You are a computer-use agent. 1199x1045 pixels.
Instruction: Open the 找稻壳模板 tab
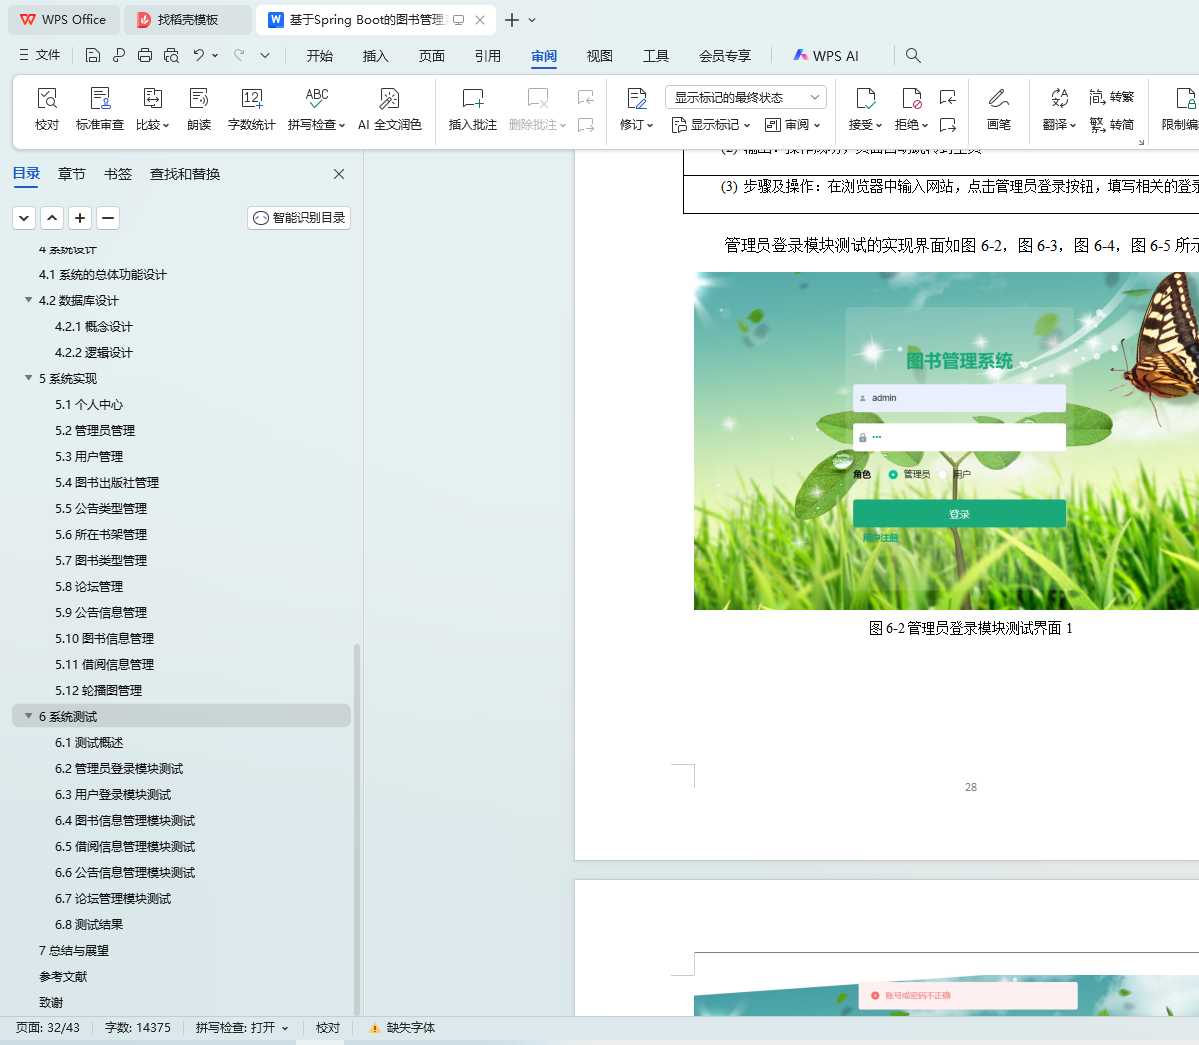[x=188, y=20]
